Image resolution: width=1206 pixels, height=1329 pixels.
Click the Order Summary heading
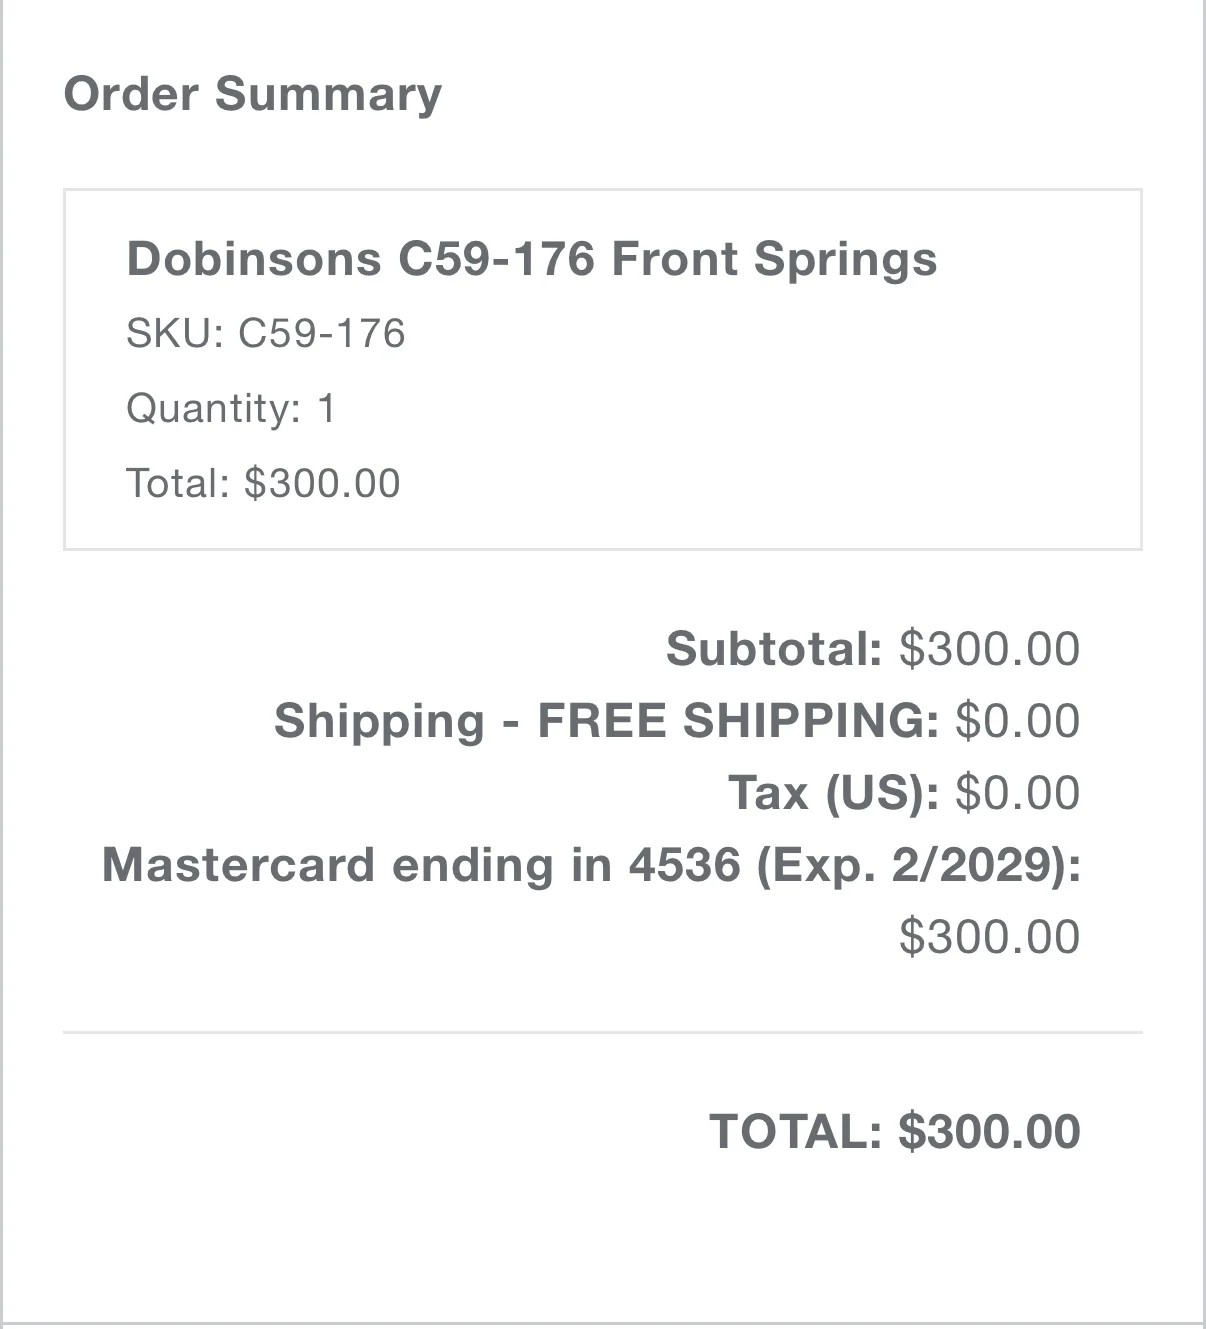pyautogui.click(x=252, y=95)
